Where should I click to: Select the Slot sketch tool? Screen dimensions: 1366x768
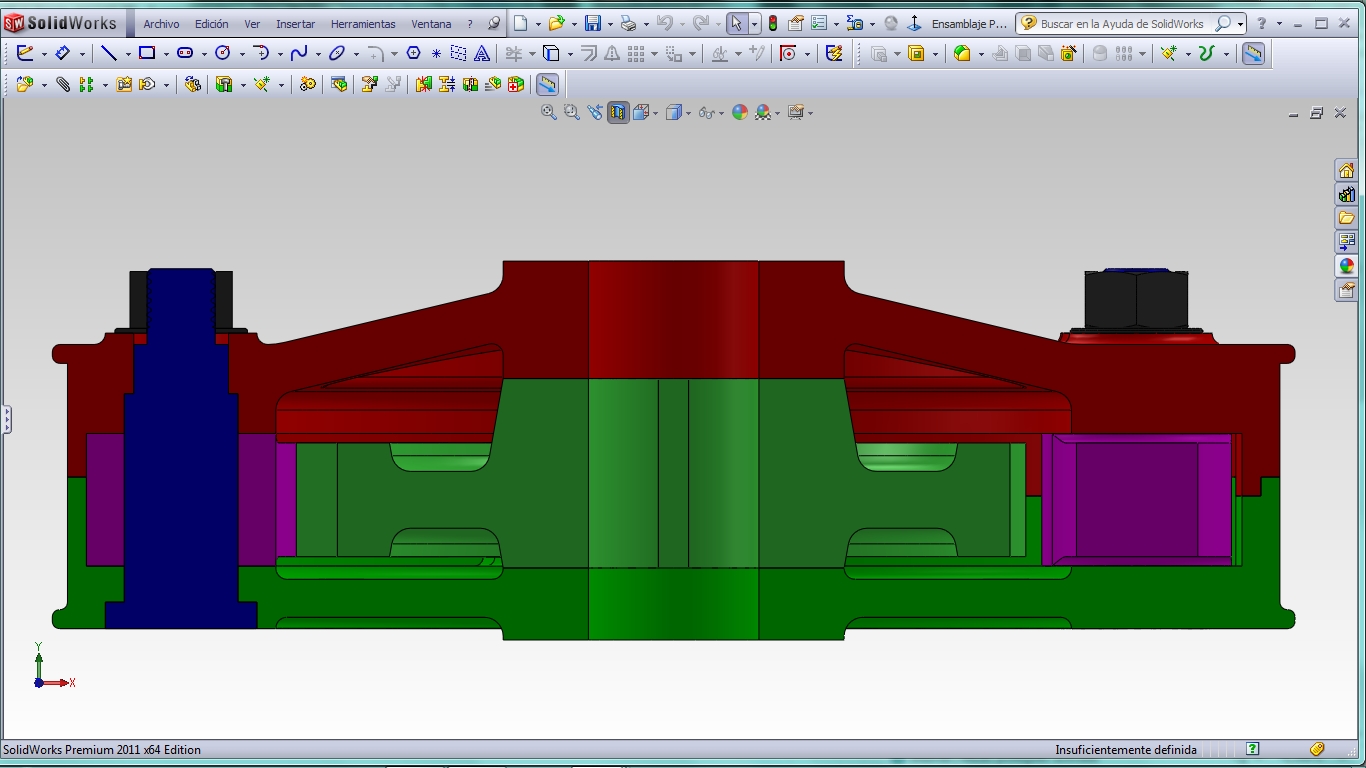(185, 54)
